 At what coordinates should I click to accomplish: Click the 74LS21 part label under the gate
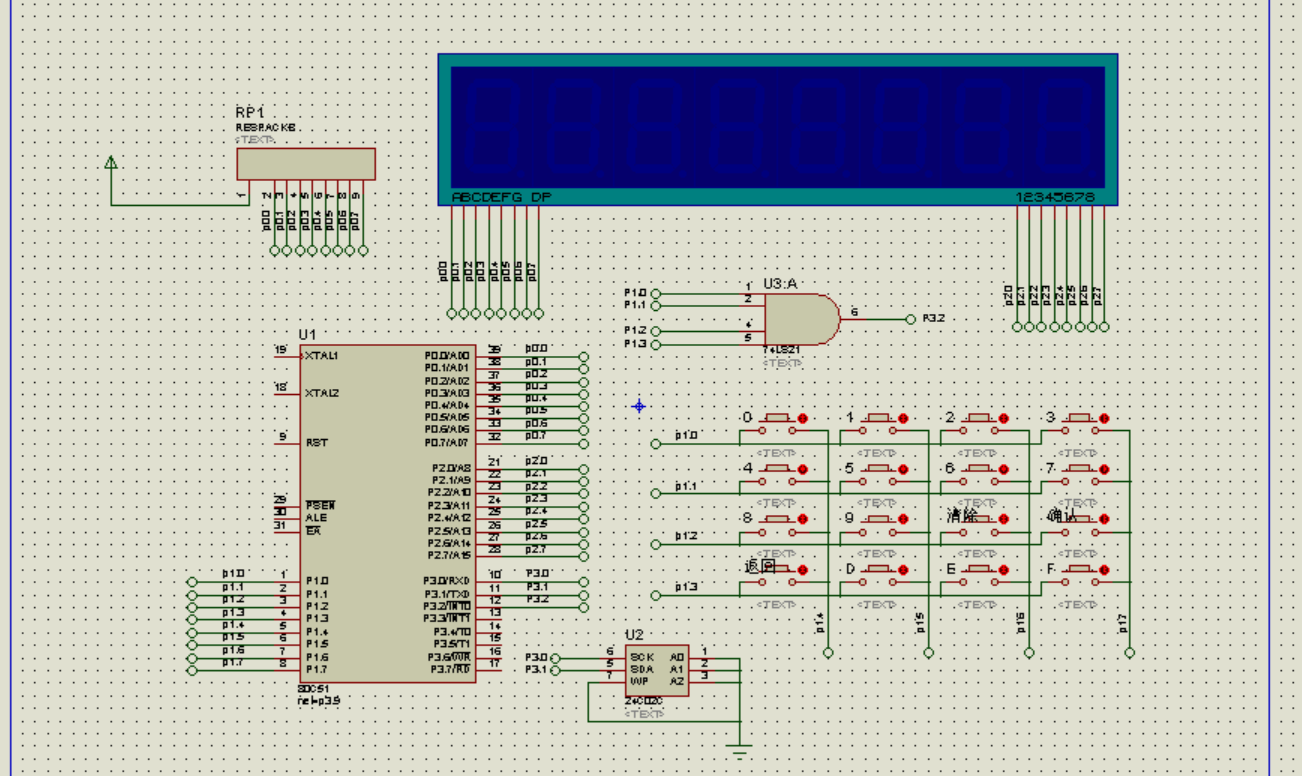(782, 351)
